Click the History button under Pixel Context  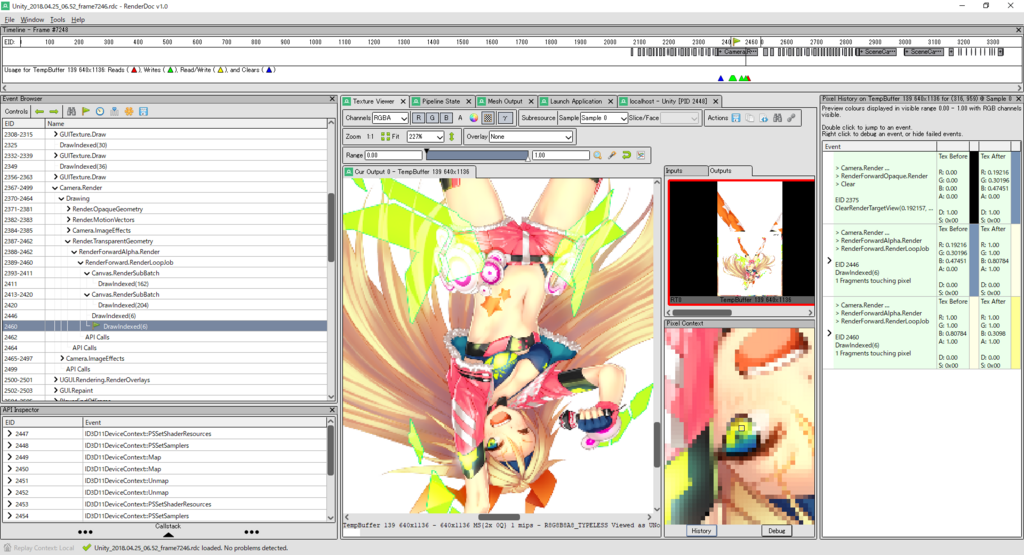[x=701, y=531]
